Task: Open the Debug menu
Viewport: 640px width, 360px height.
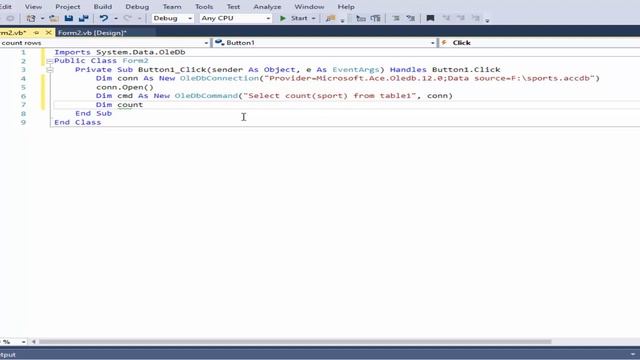Action: pyautogui.click(x=137, y=7)
